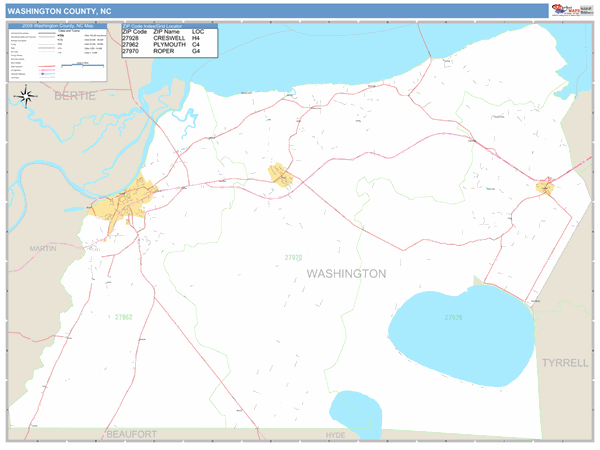This screenshot has height=450, width=600.
Task: Click the WASHINGTON county label on map
Action: (346, 273)
